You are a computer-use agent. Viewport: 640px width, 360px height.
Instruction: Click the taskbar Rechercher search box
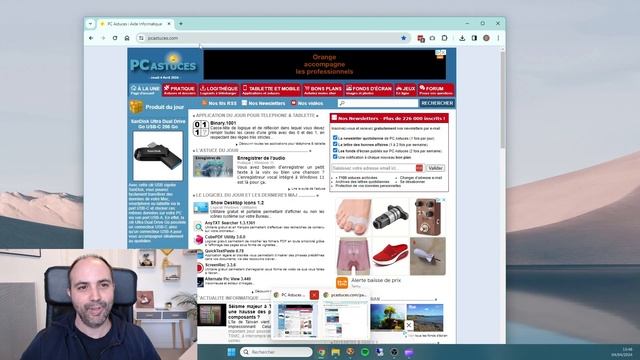(x=276, y=352)
